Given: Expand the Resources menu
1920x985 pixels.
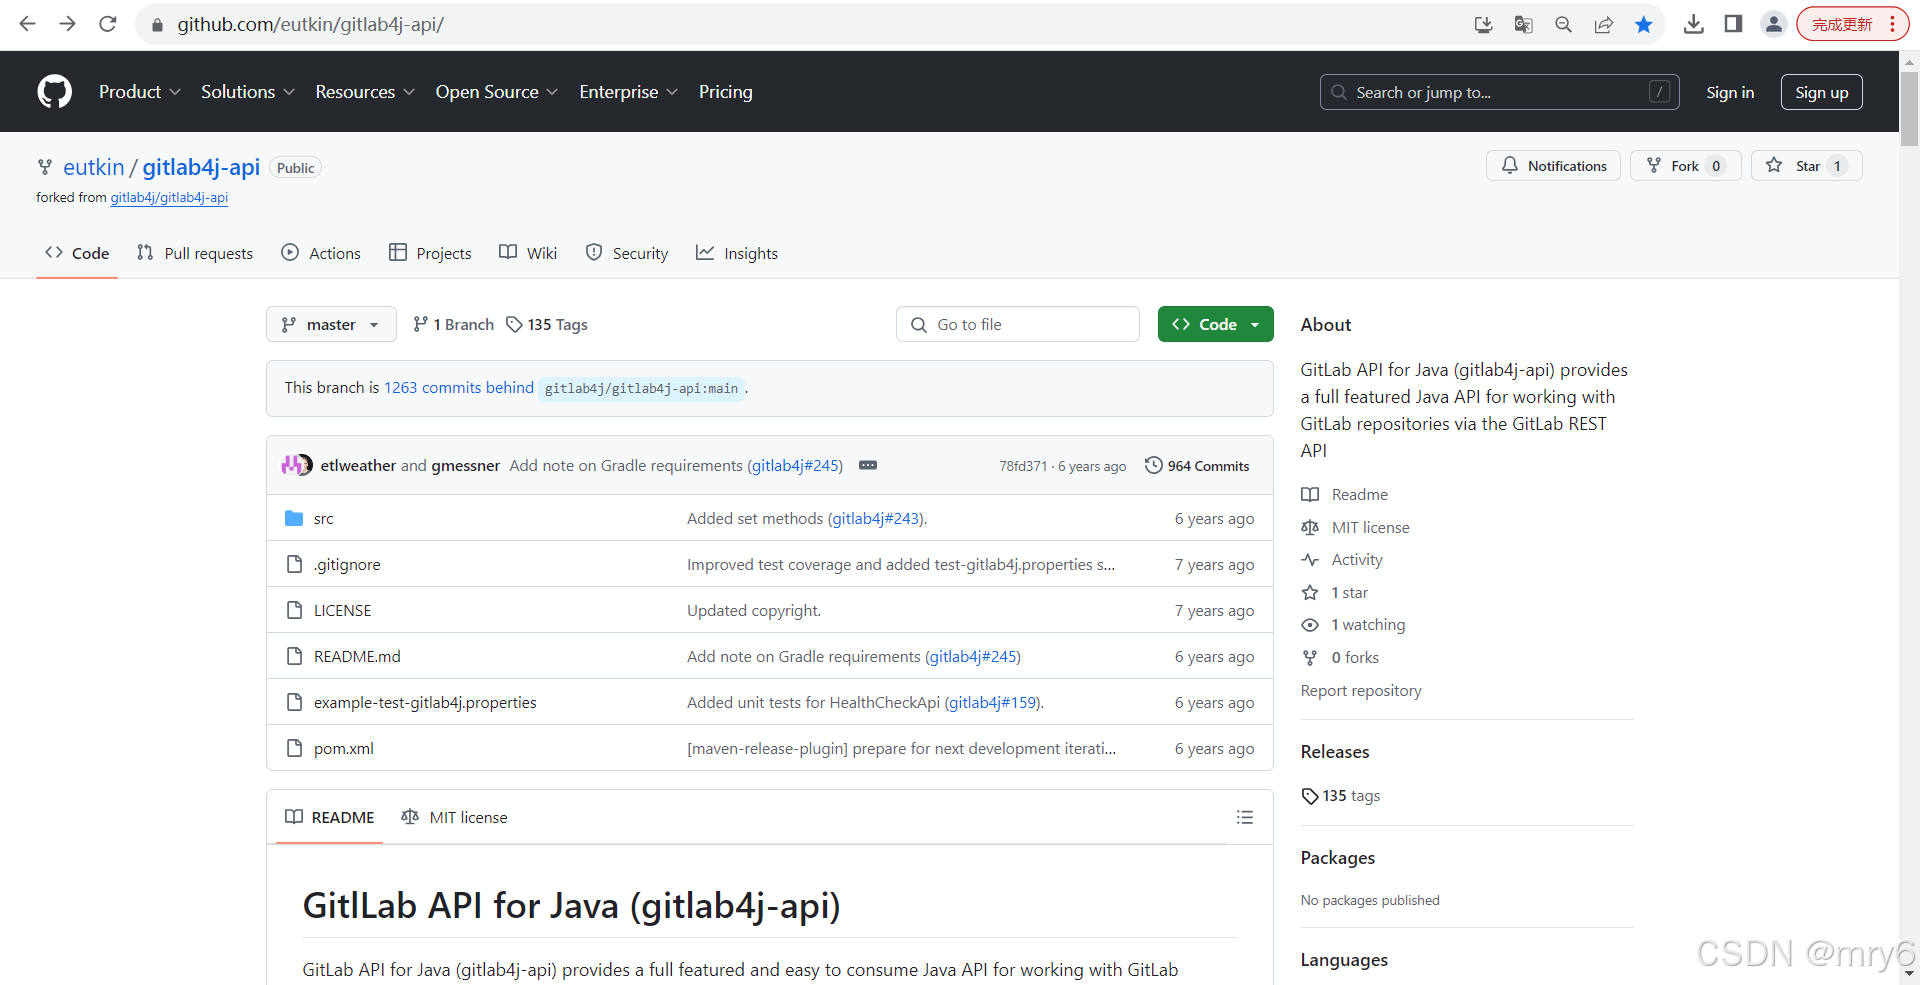Looking at the screenshot, I should [x=365, y=92].
